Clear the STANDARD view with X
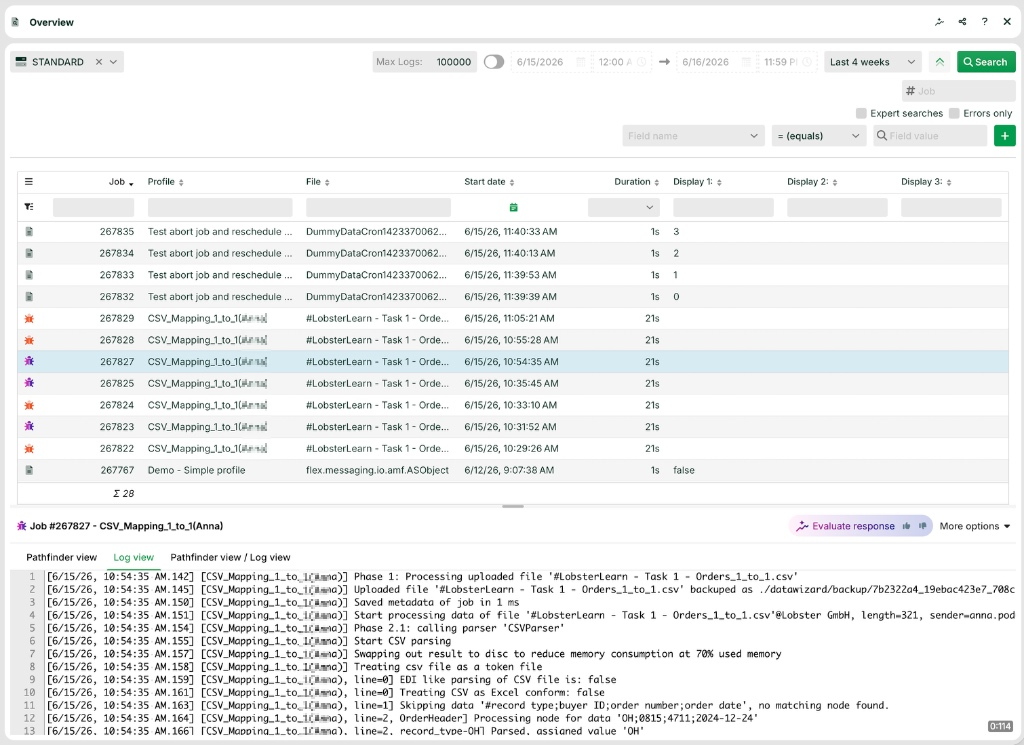This screenshot has width=1024, height=745. click(99, 61)
